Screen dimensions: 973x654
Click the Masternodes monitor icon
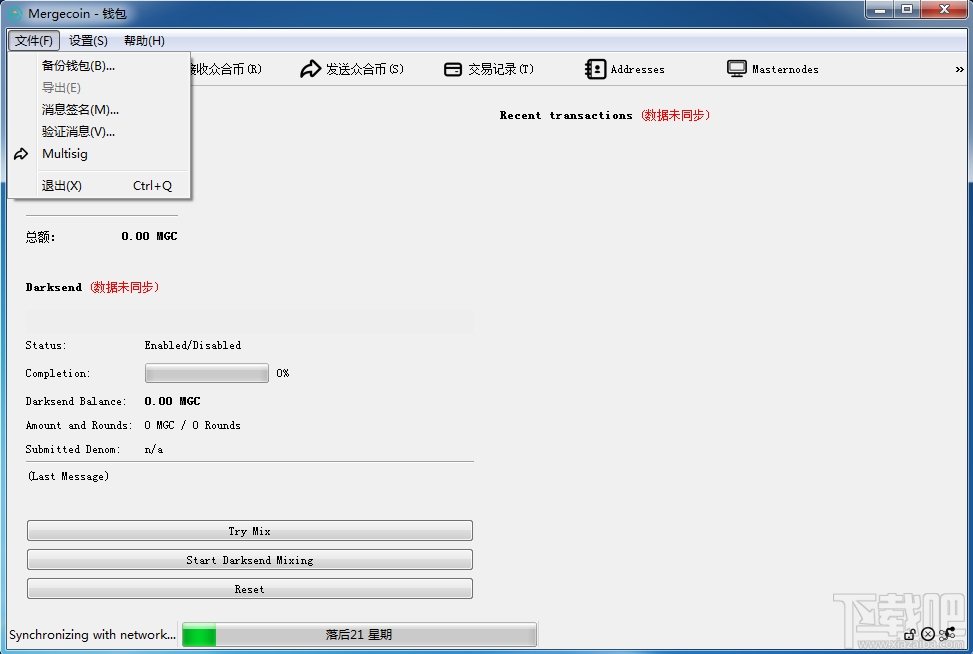[x=737, y=69]
